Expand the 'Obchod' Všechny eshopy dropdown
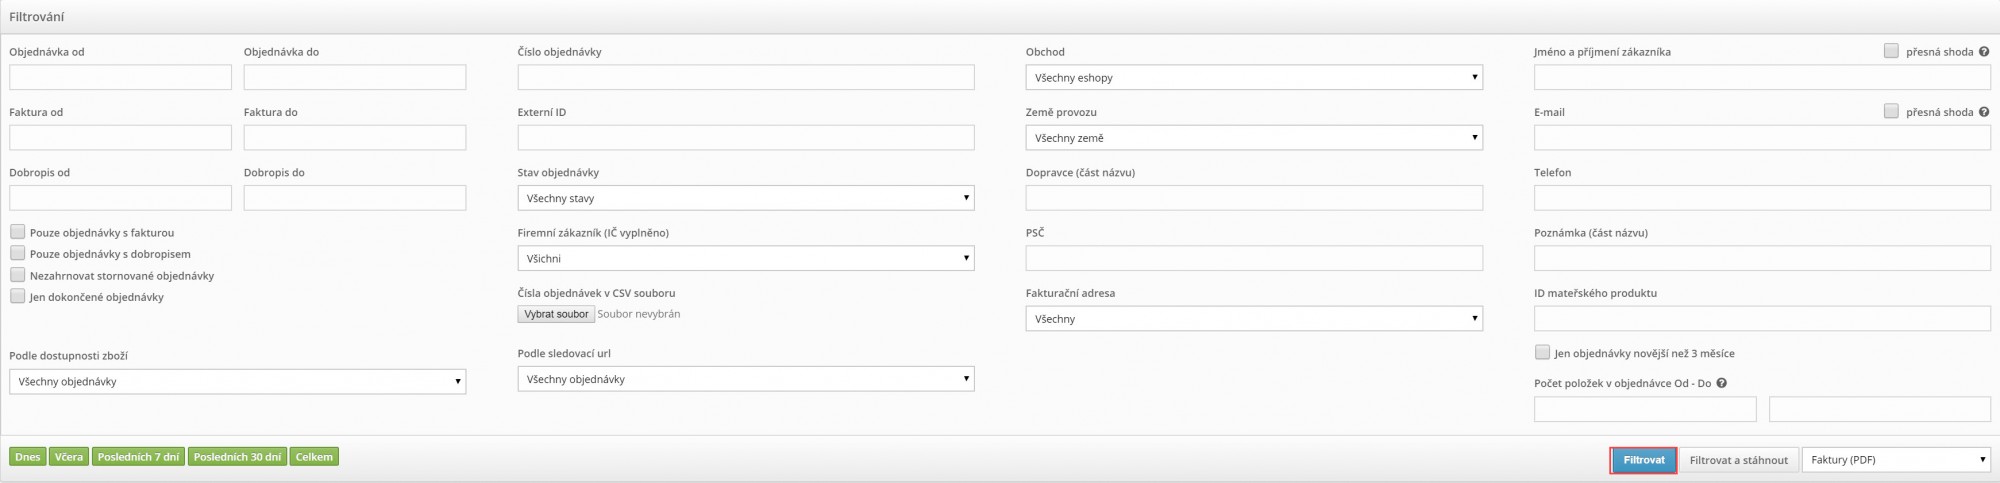Screen dimensions: 2000x483 coord(1254,77)
